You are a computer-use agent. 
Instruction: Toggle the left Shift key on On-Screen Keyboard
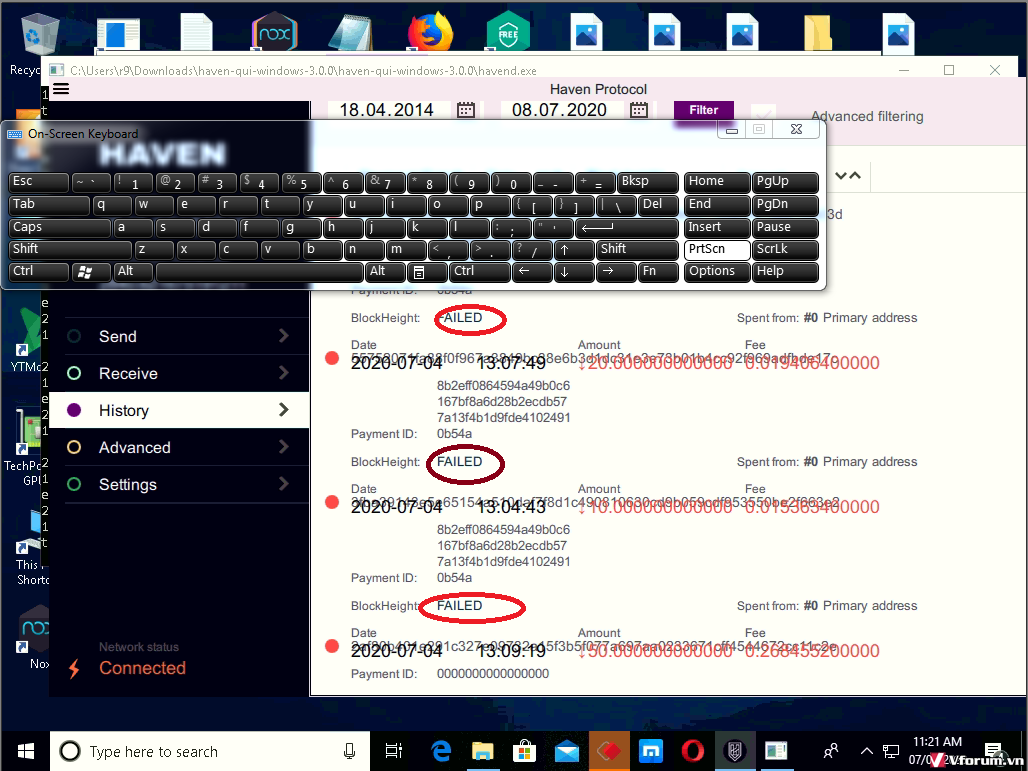point(70,250)
